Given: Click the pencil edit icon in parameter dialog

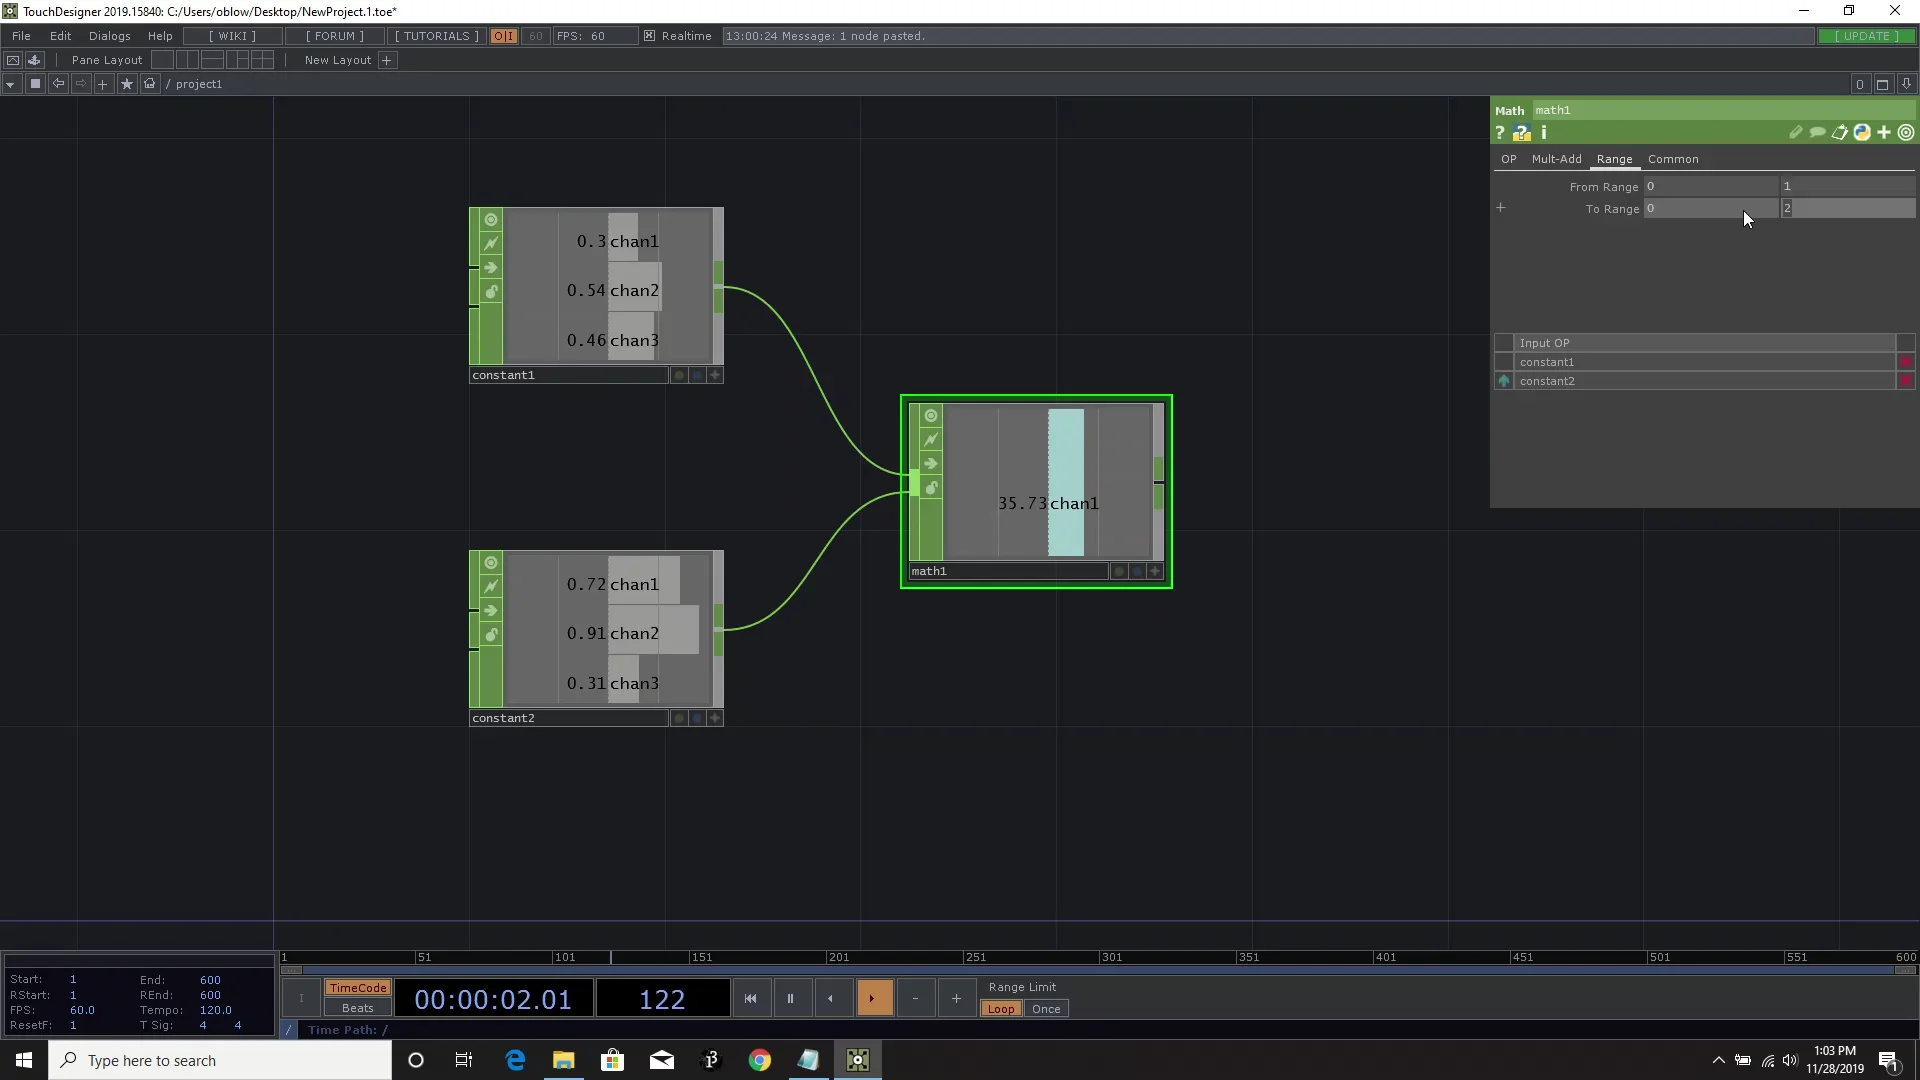Looking at the screenshot, I should (x=1796, y=132).
